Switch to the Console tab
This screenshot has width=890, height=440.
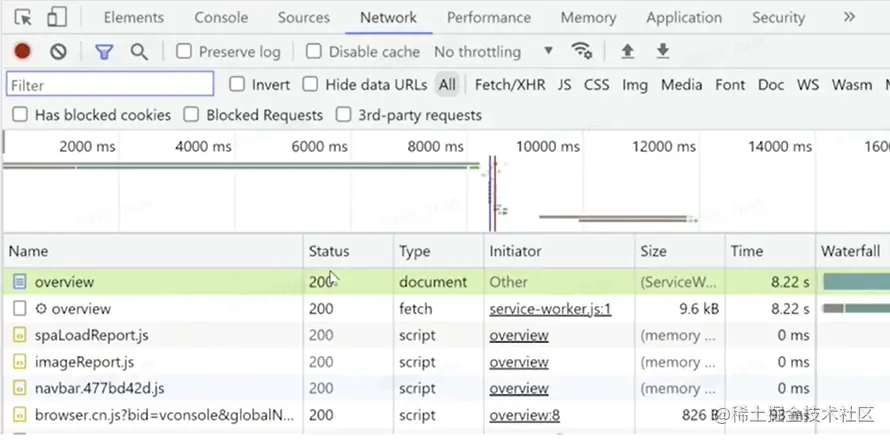point(221,18)
